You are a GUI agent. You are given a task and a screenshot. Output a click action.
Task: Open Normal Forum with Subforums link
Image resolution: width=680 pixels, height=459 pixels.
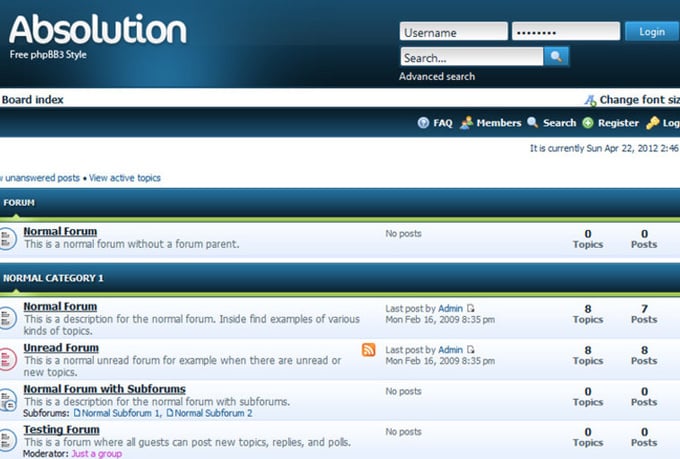tap(105, 389)
